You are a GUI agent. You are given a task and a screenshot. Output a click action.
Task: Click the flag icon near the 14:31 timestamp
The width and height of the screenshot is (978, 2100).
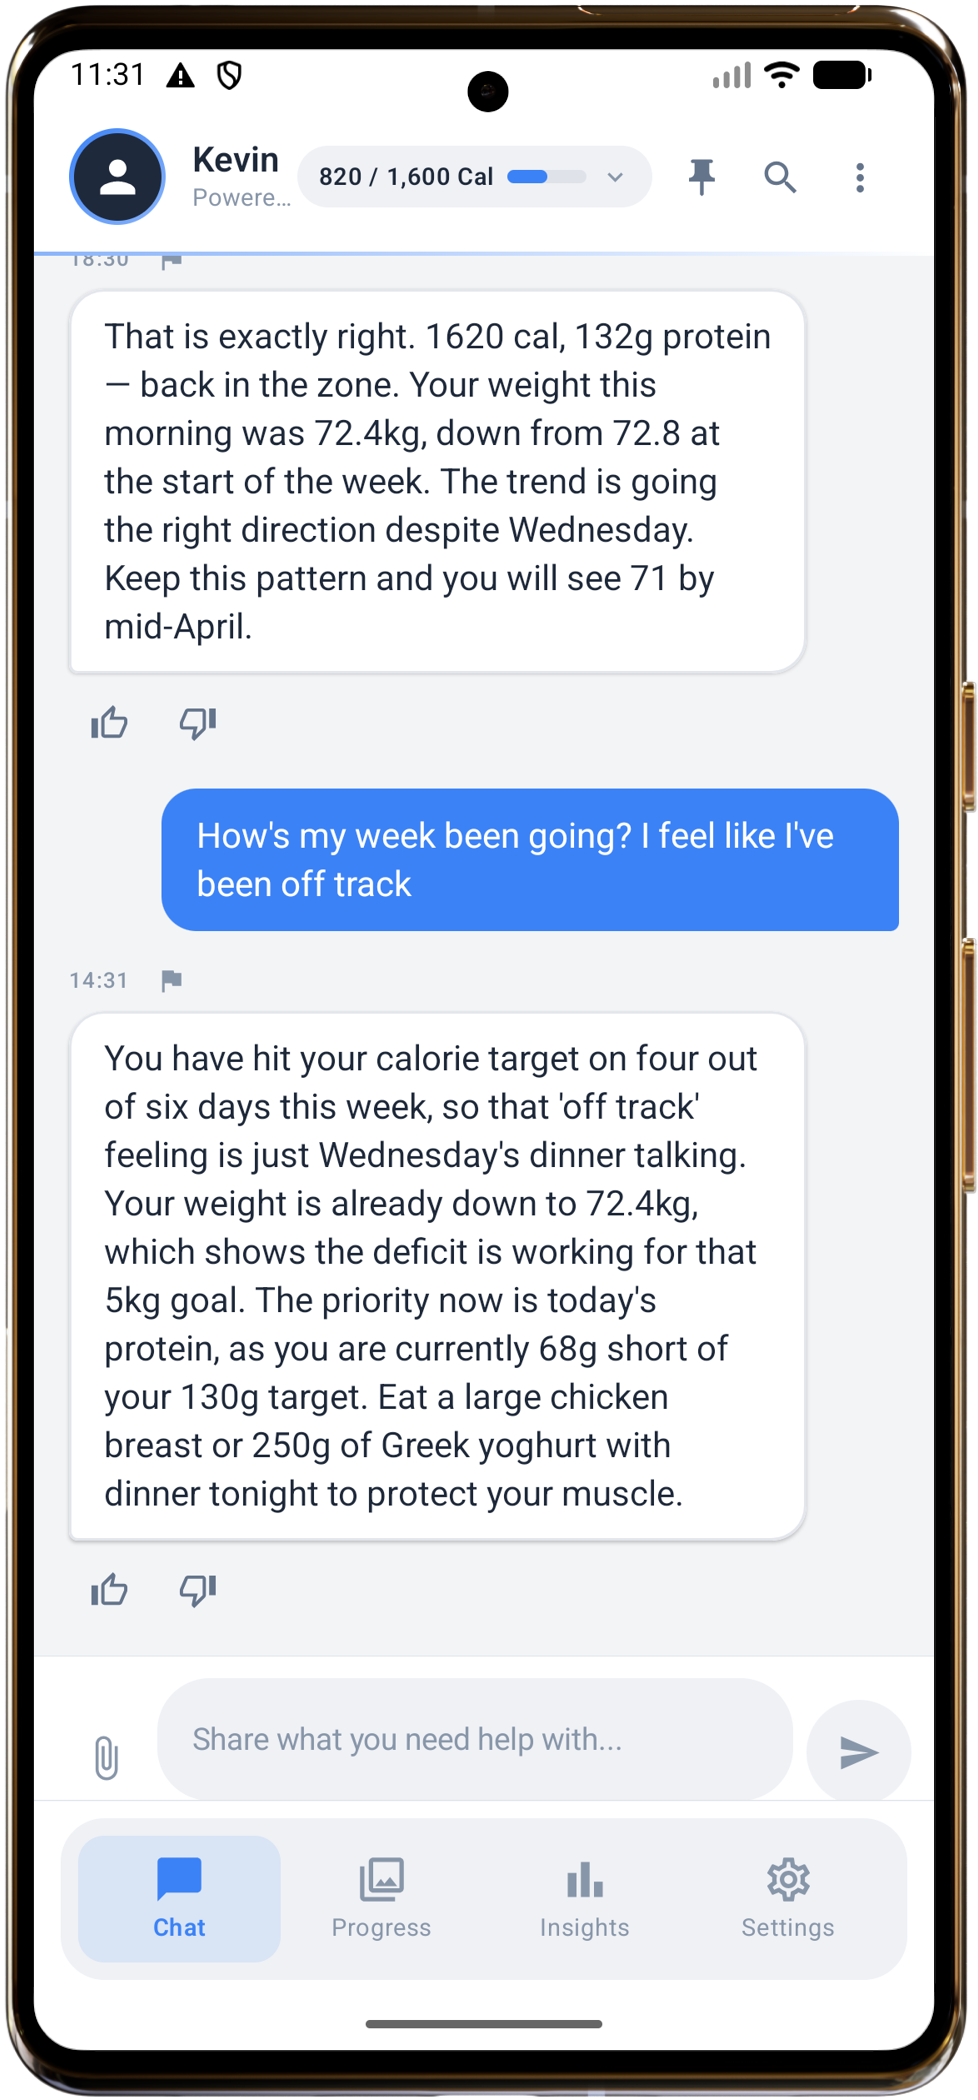pos(171,980)
